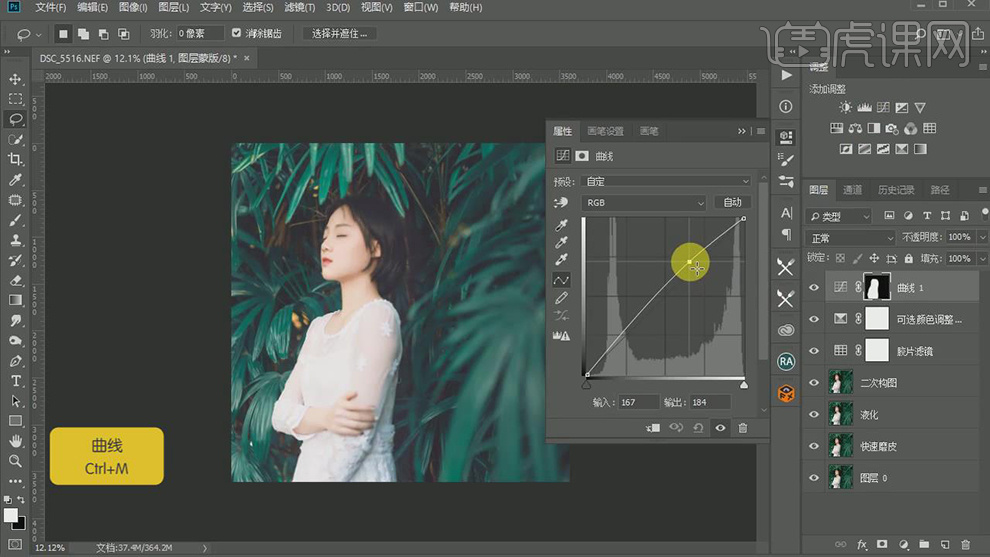The image size is (990, 557).
Task: Add a Brightness/Contrast adjustment icon
Action: (x=845, y=107)
